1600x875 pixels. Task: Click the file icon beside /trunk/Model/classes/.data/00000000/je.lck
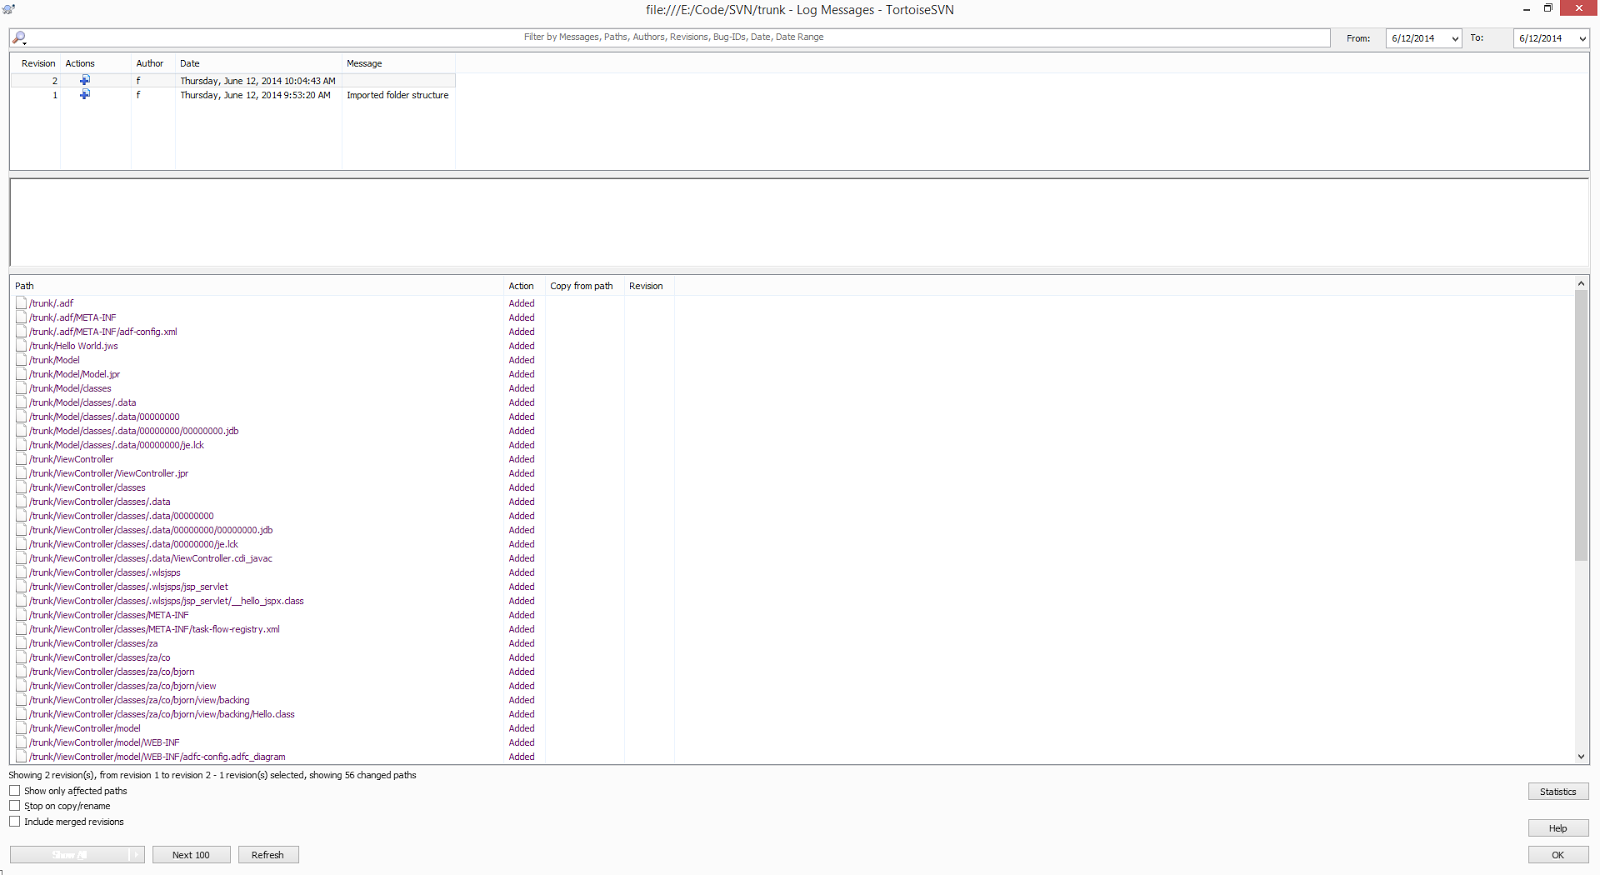click(x=21, y=445)
